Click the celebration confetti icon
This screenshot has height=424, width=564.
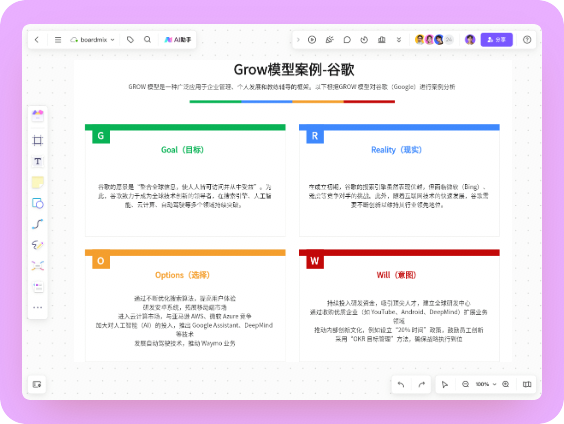tap(329, 40)
